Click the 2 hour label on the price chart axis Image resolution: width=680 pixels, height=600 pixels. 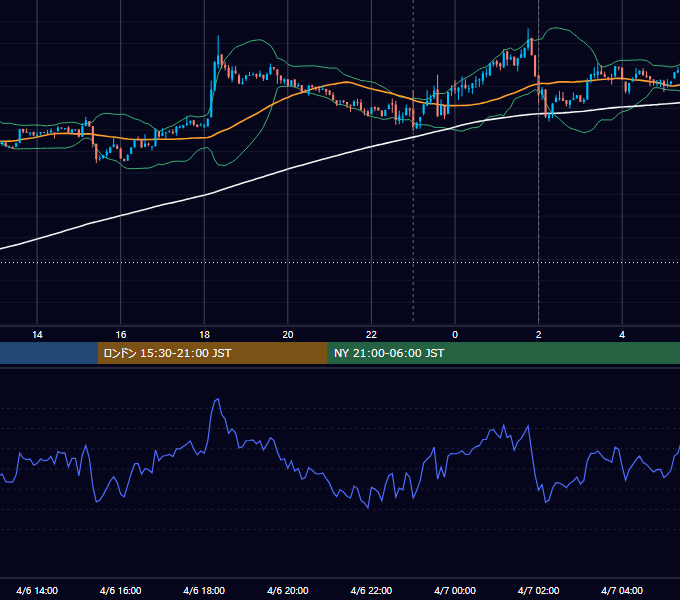click(539, 335)
